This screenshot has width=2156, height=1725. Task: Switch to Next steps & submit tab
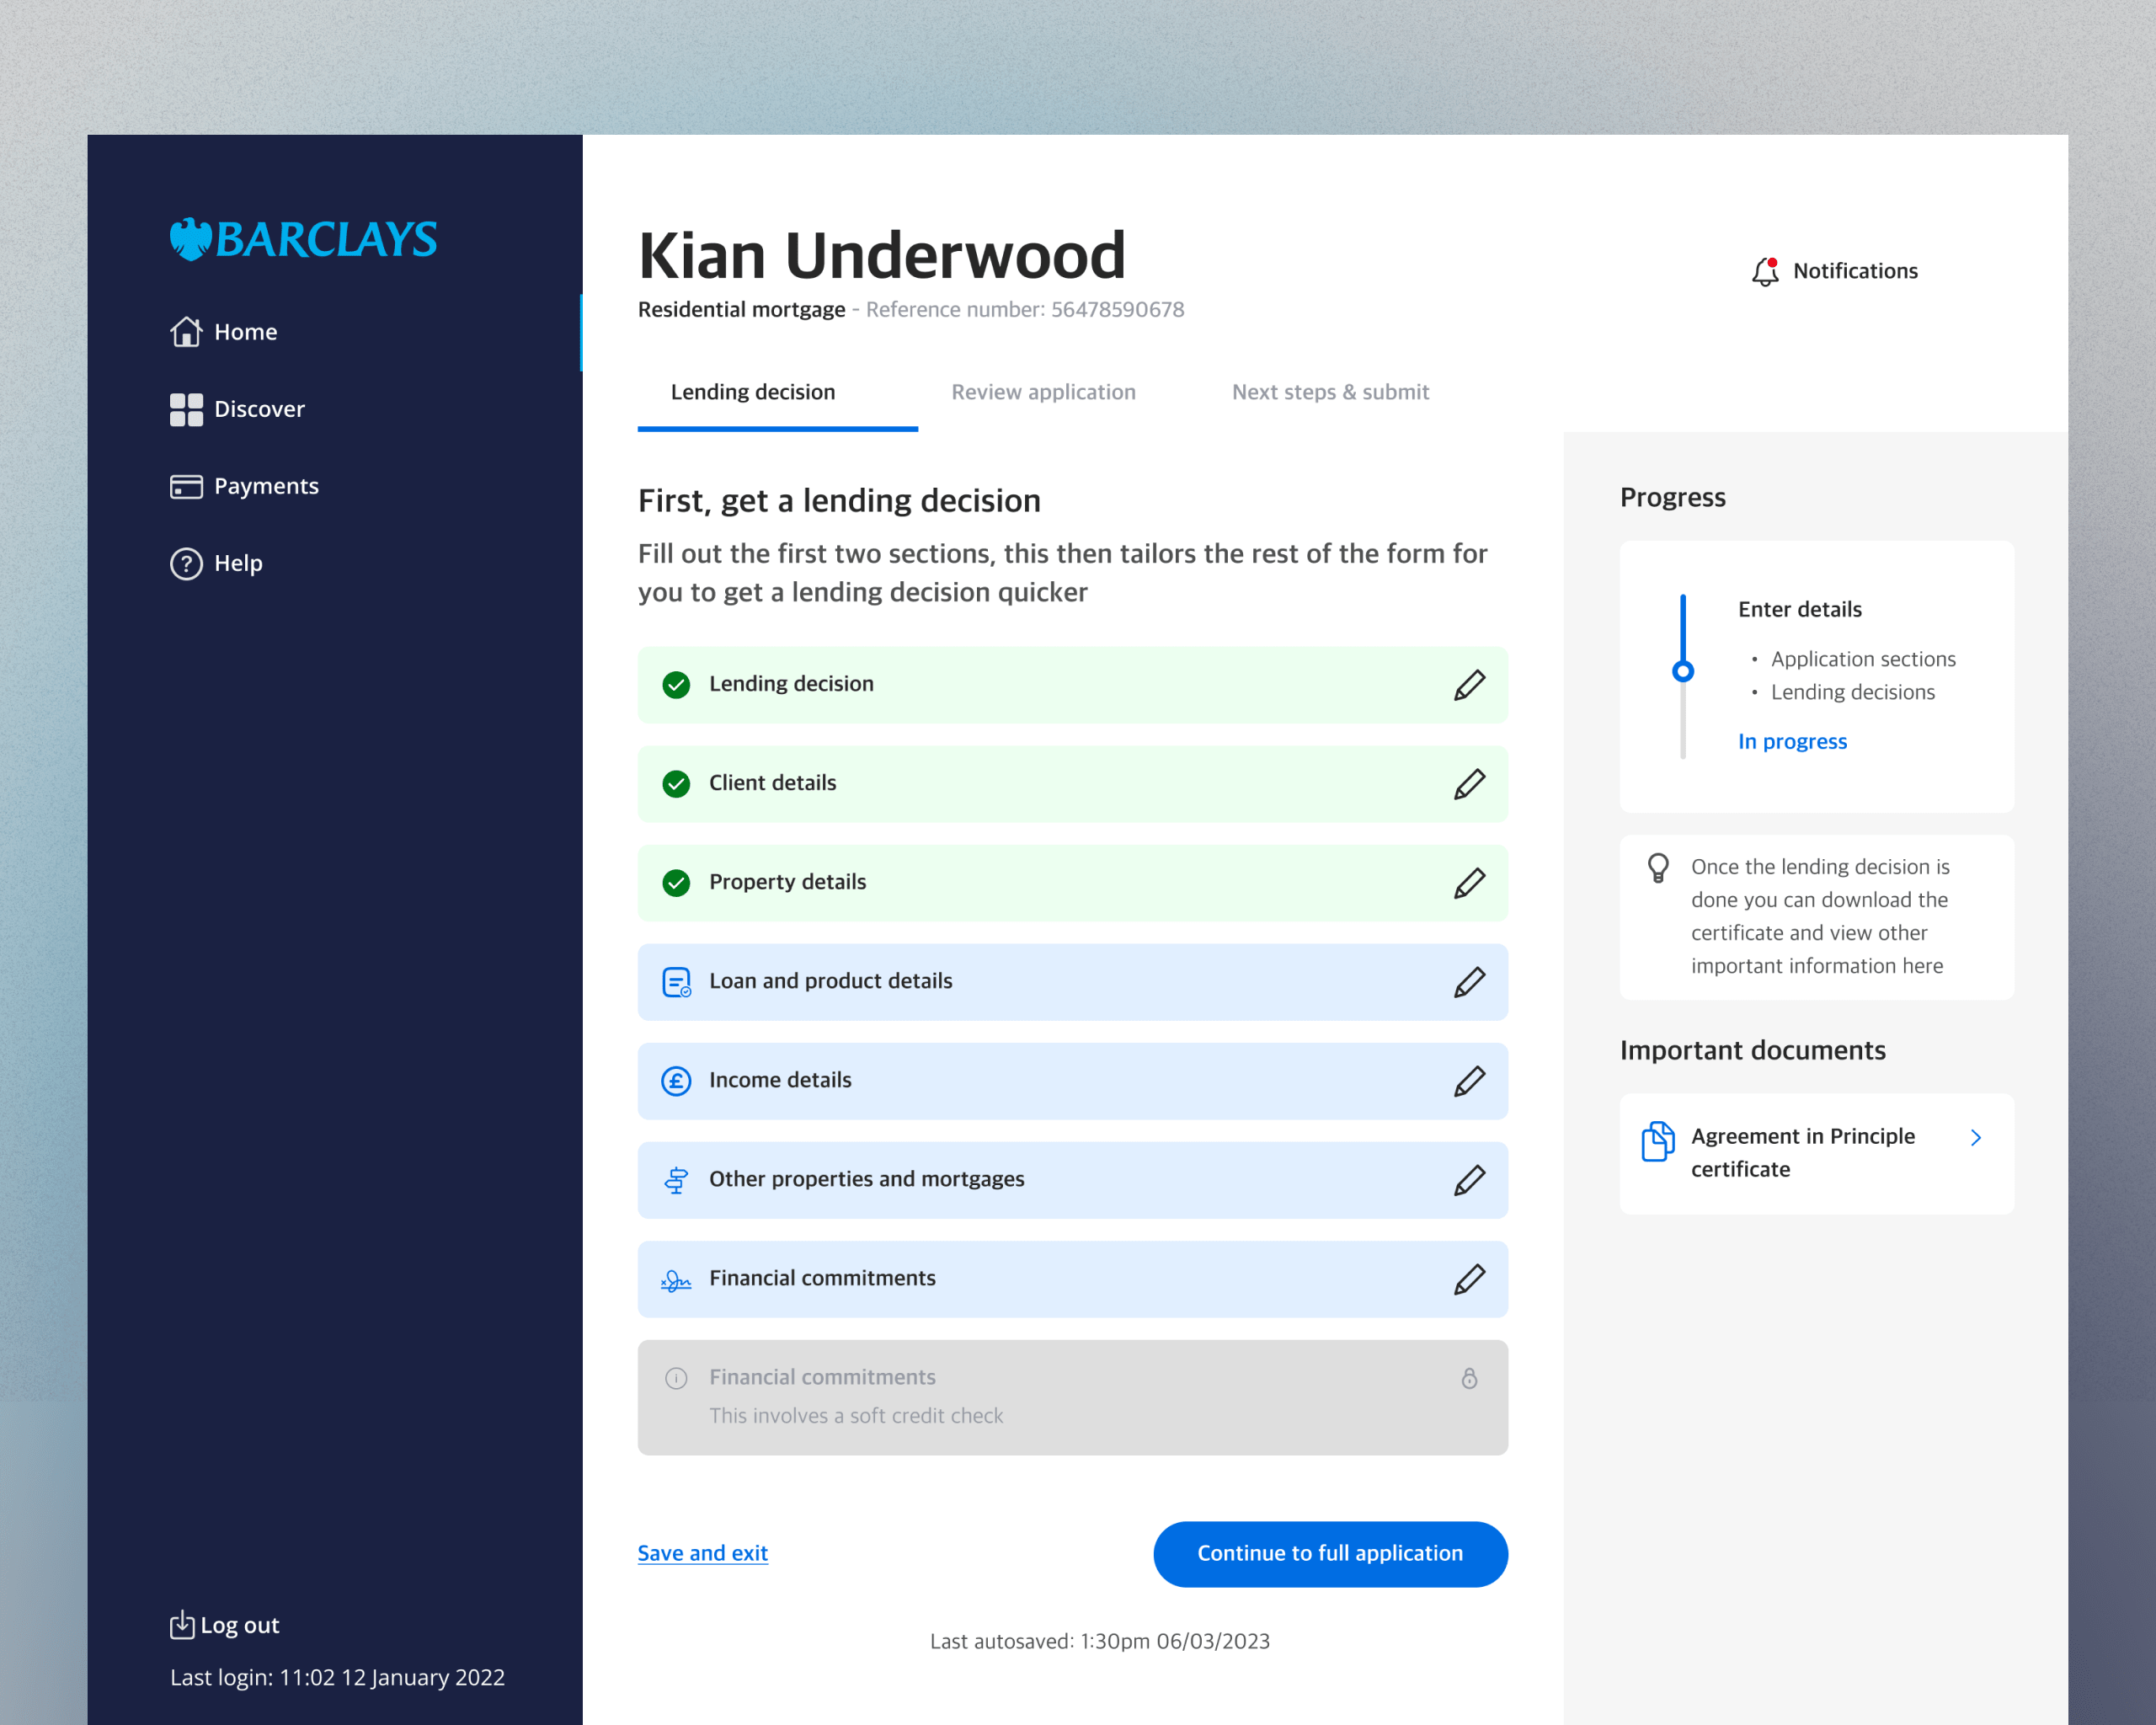[1330, 392]
